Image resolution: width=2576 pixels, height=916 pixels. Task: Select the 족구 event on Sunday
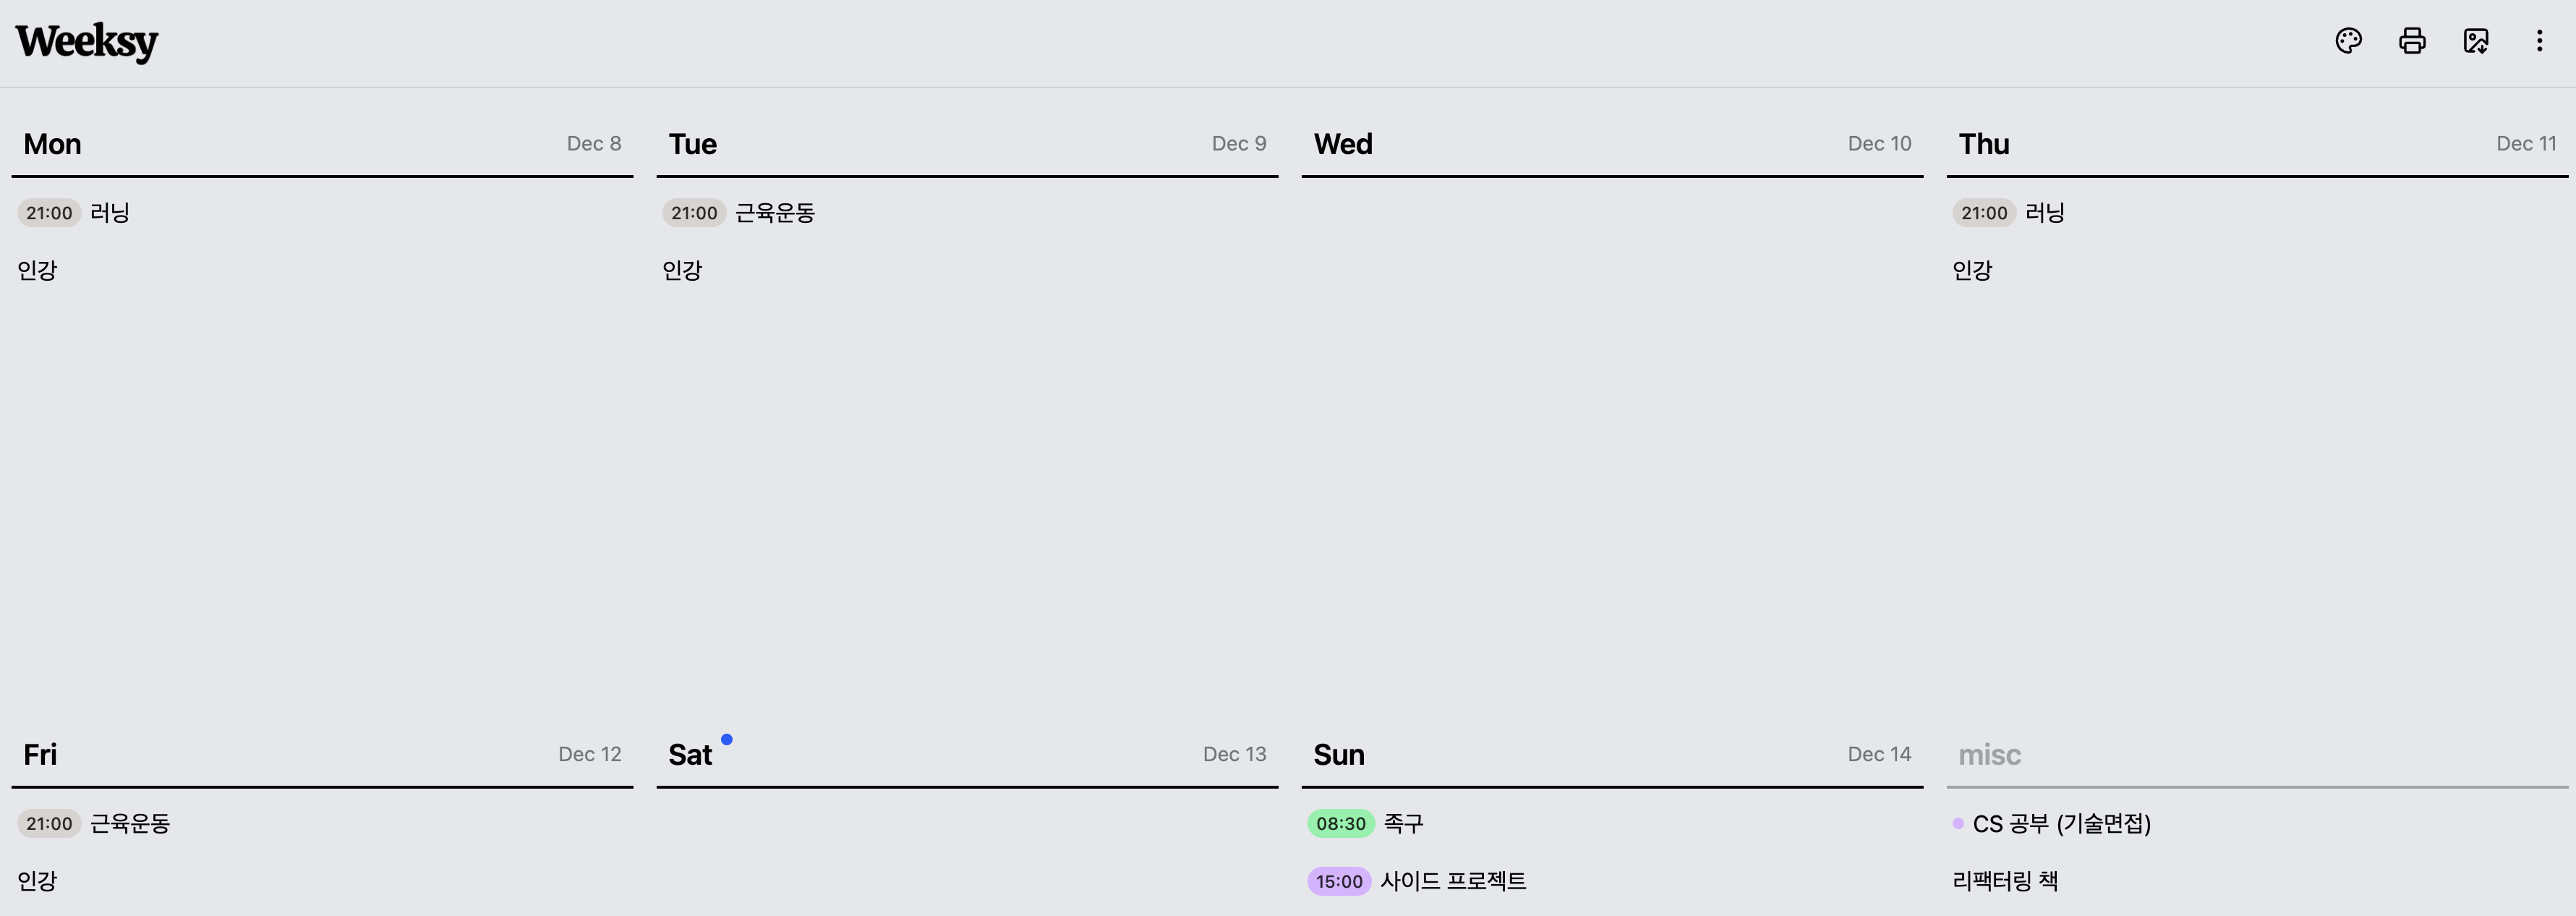pyautogui.click(x=1404, y=823)
